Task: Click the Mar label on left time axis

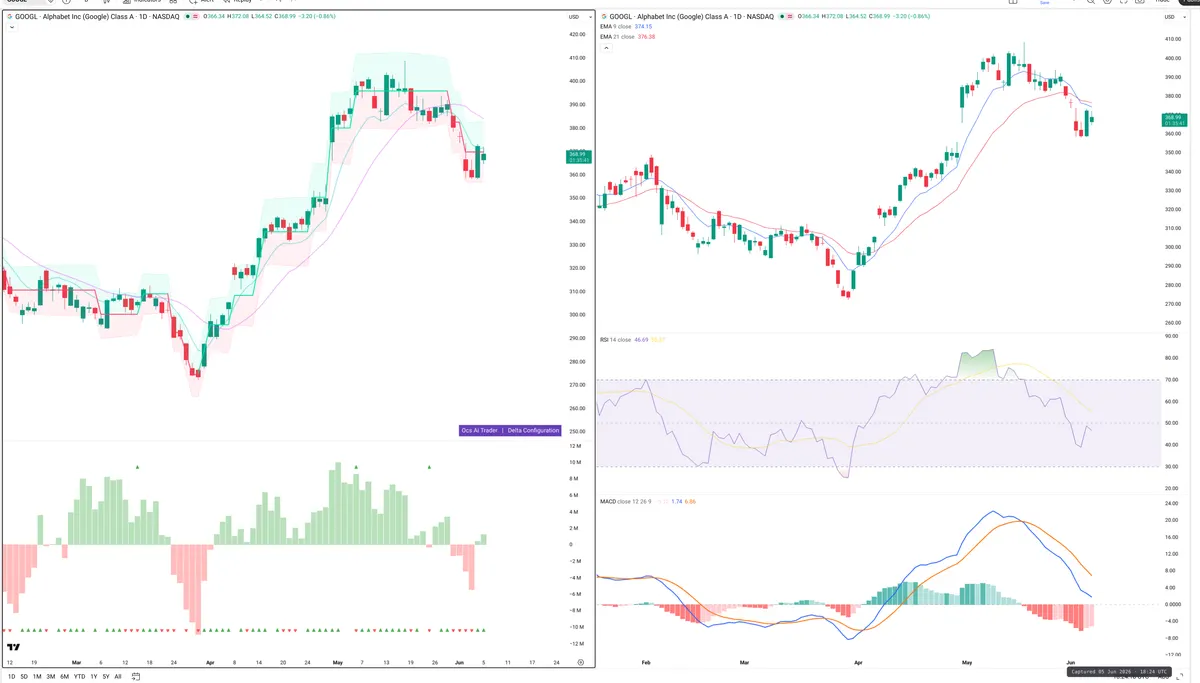Action: [x=76, y=662]
